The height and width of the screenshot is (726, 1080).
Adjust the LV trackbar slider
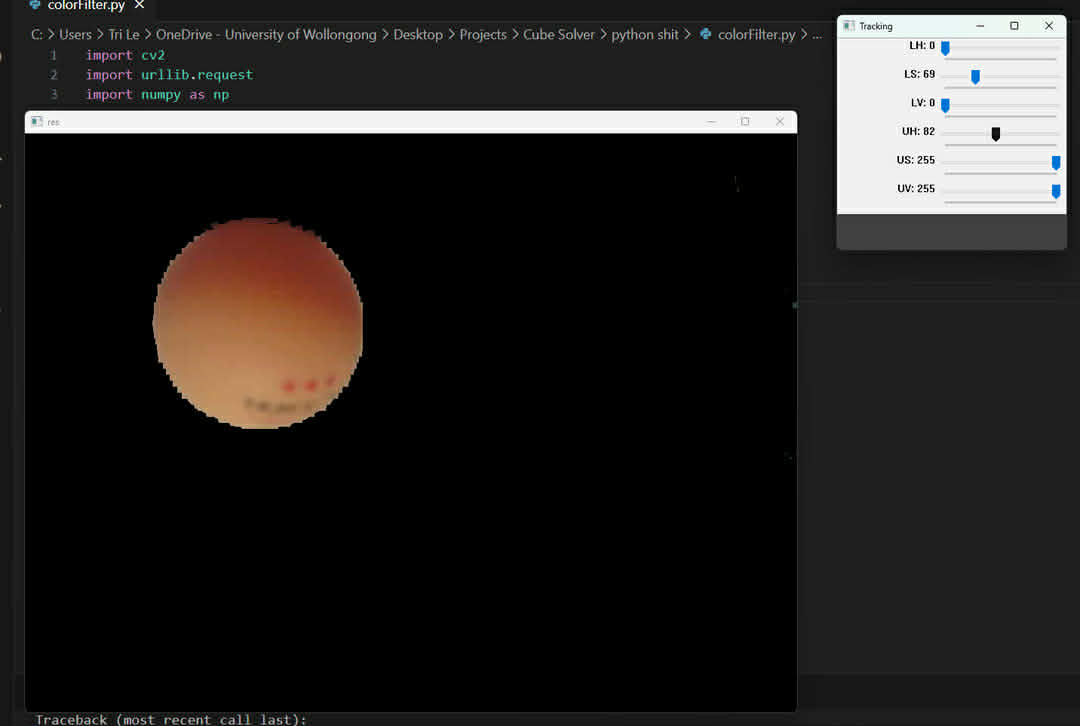point(945,103)
